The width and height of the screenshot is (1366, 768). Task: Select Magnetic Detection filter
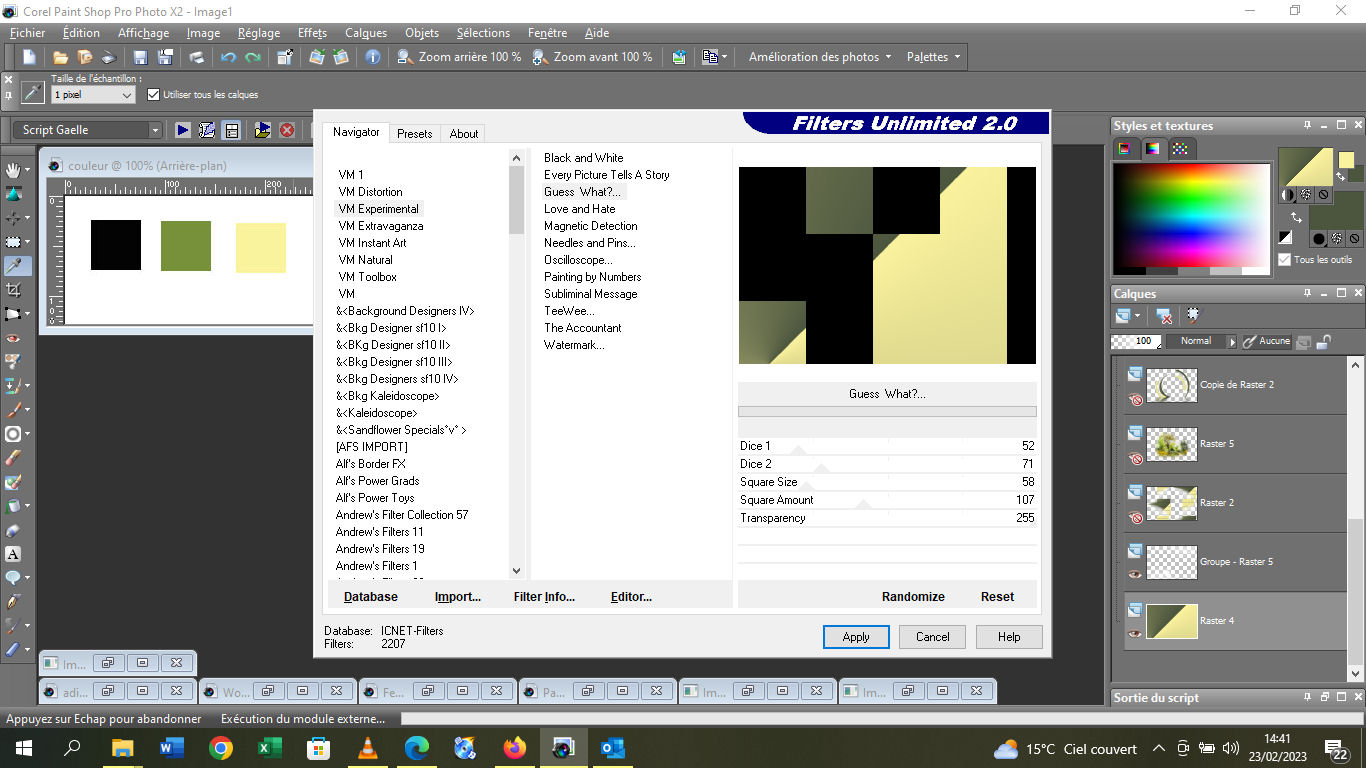[x=590, y=226]
